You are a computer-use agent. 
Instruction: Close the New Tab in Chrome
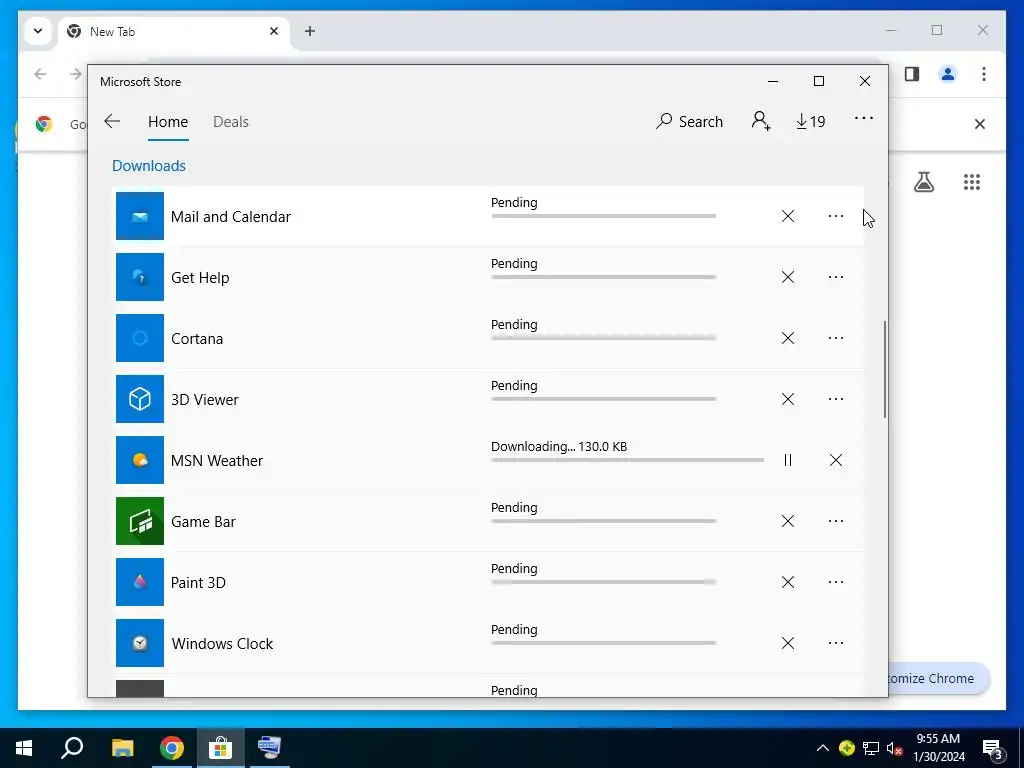[274, 31]
